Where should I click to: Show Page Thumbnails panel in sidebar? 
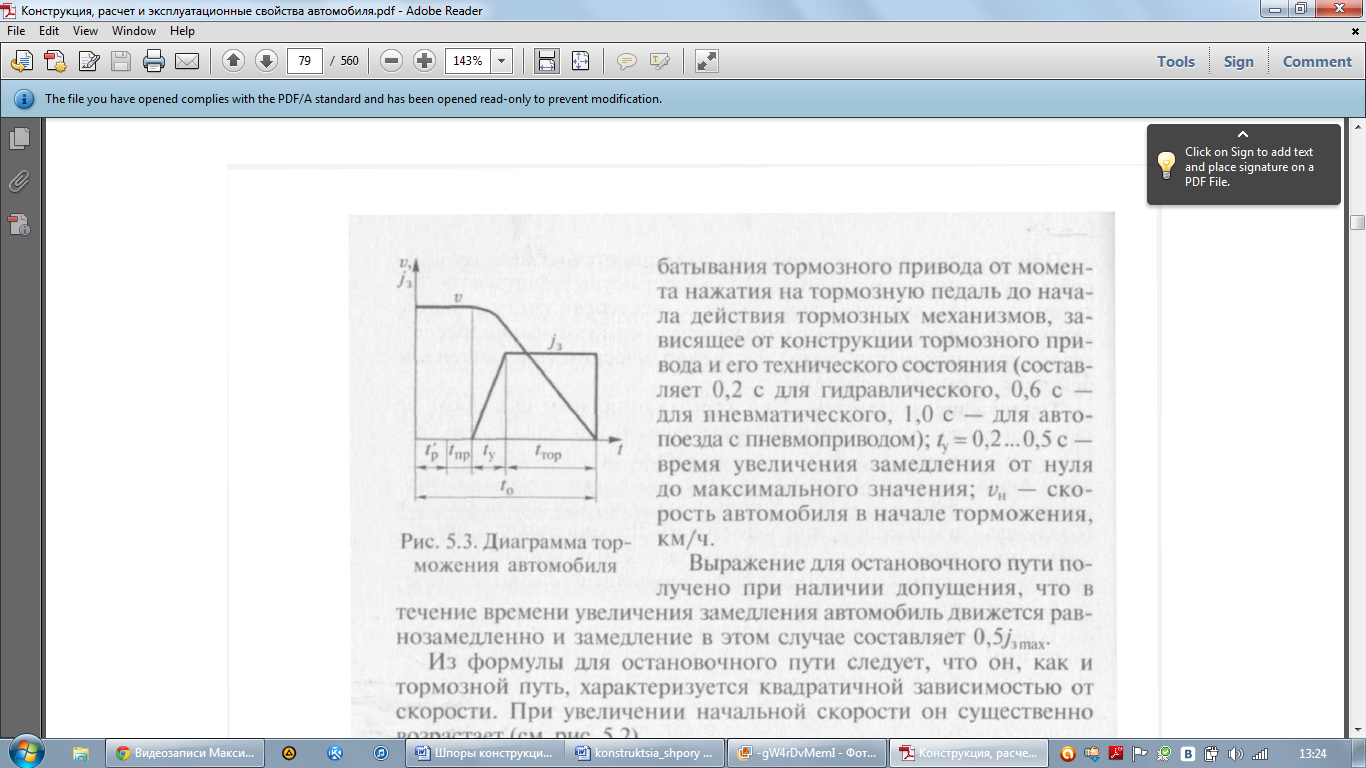pos(19,138)
